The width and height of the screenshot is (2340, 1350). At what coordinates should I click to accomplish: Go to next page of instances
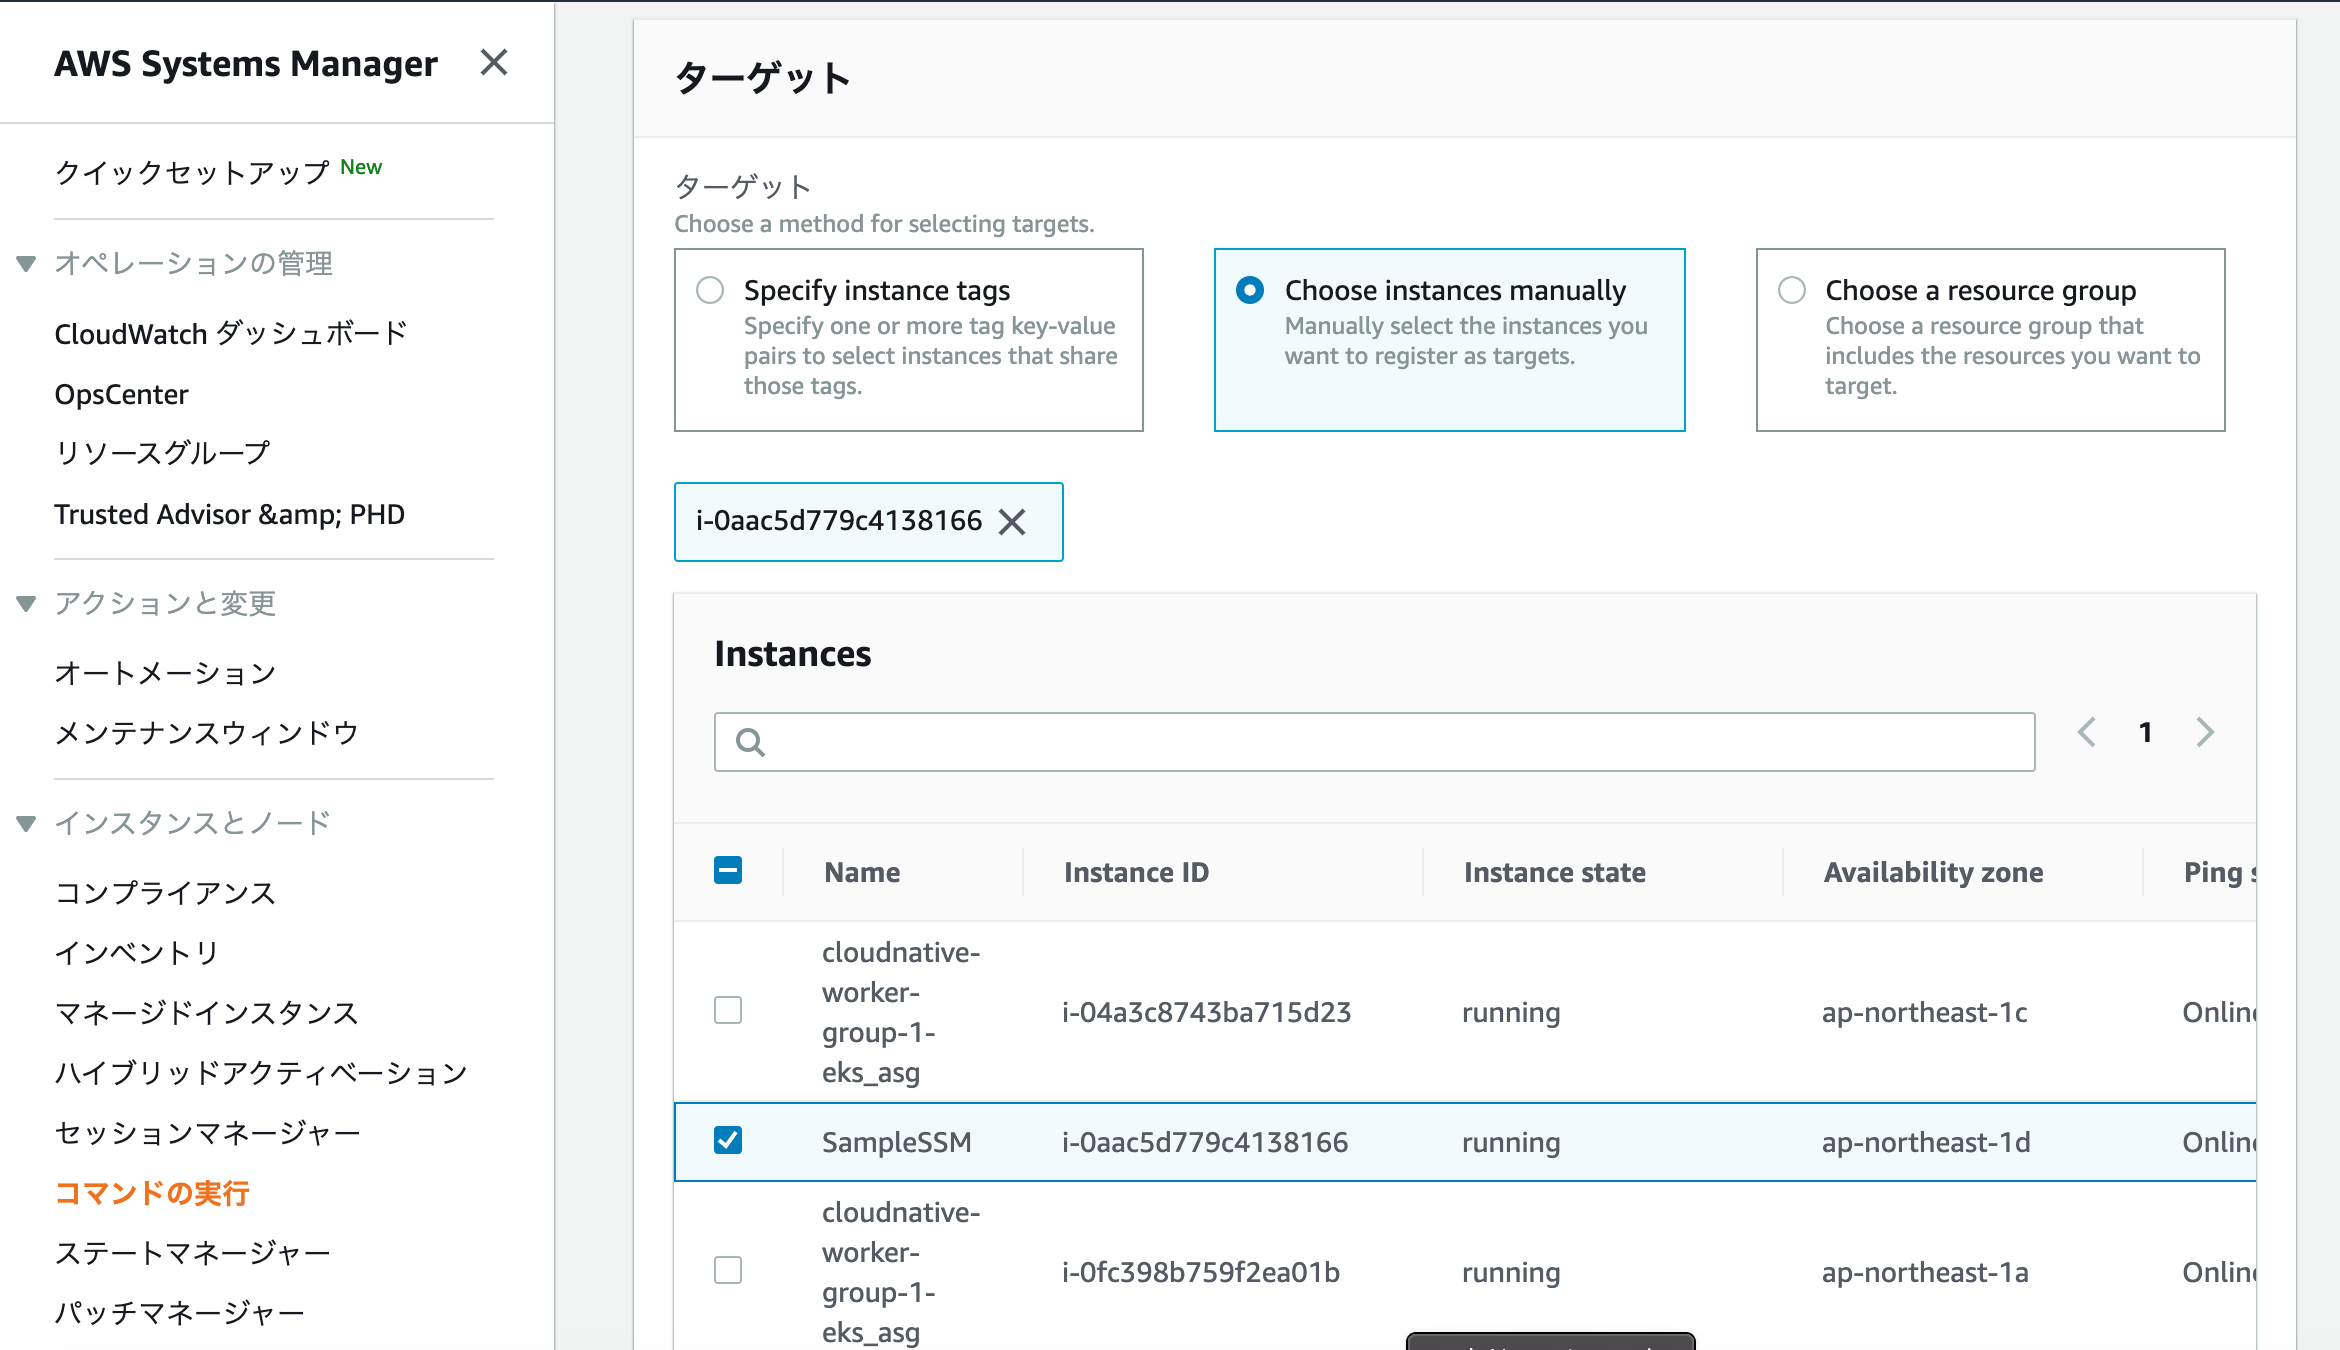point(2205,732)
